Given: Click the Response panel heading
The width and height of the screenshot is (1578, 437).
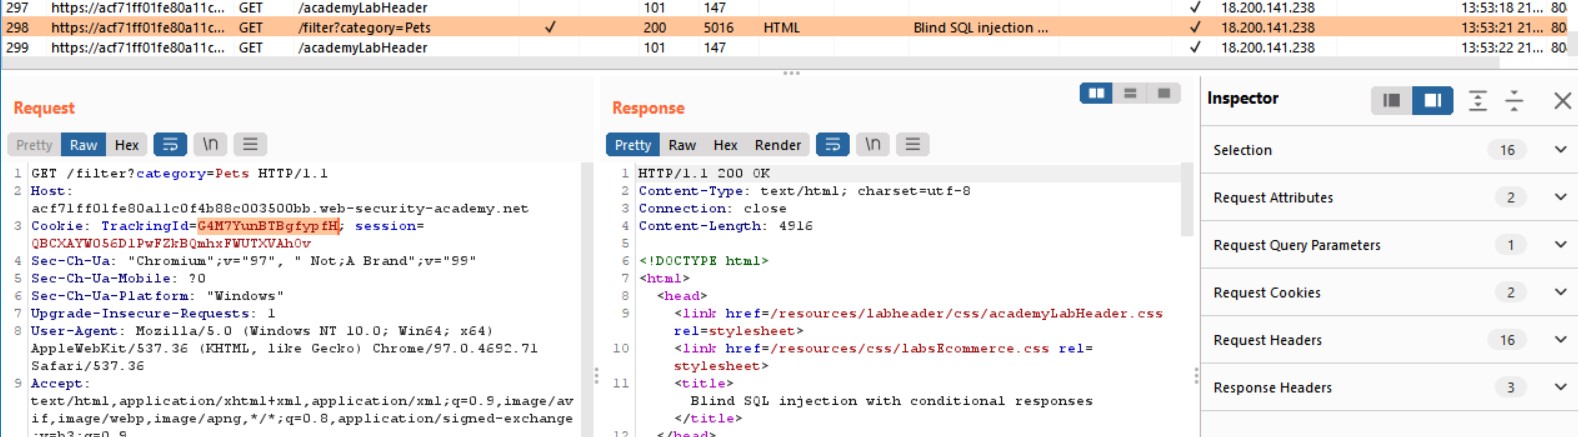Looking at the screenshot, I should click(x=648, y=108).
